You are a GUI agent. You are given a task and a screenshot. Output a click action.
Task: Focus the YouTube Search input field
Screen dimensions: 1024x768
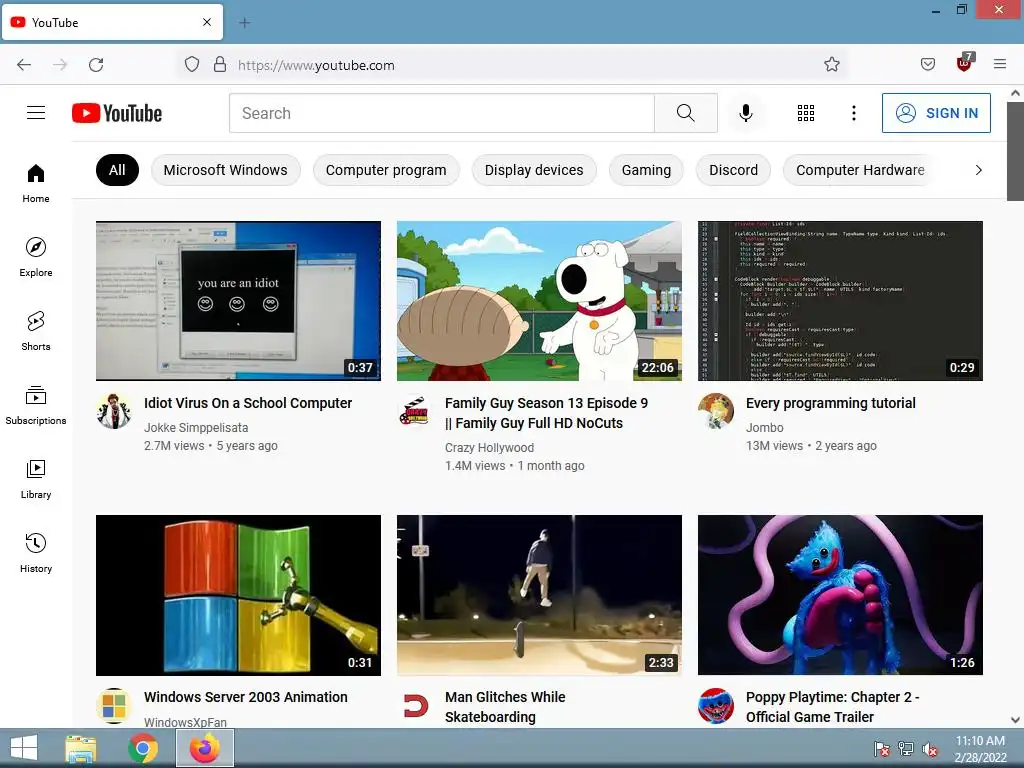coord(441,113)
